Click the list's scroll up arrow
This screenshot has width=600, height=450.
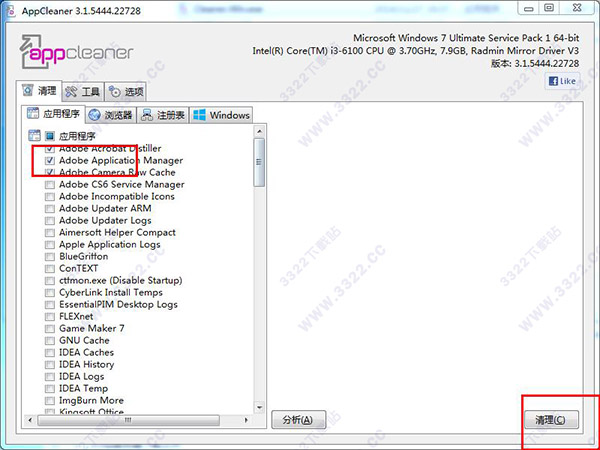(x=259, y=132)
